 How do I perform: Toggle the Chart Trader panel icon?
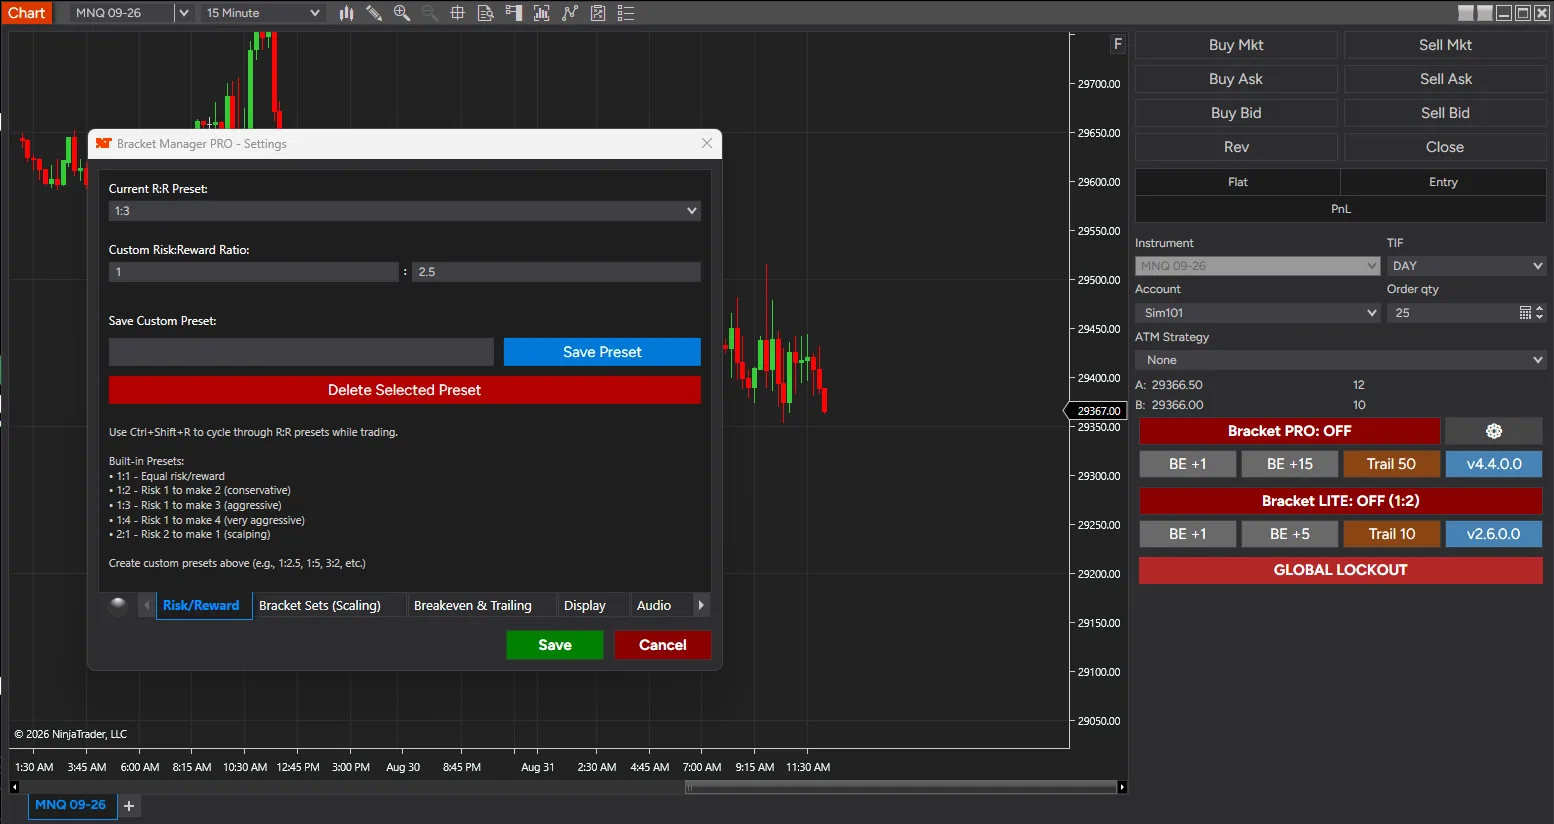(514, 13)
